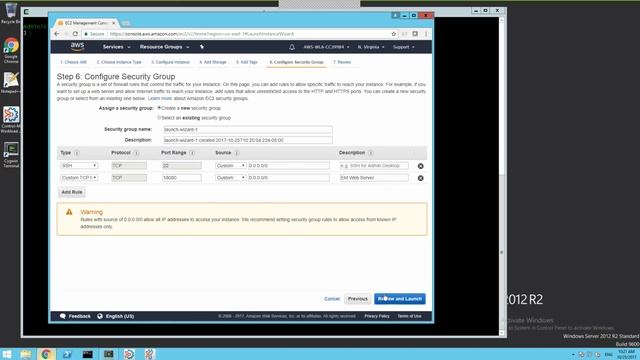Screen dimensions: 640x360
Task: Click the info icon beside Port Range header
Action: click(x=192, y=153)
